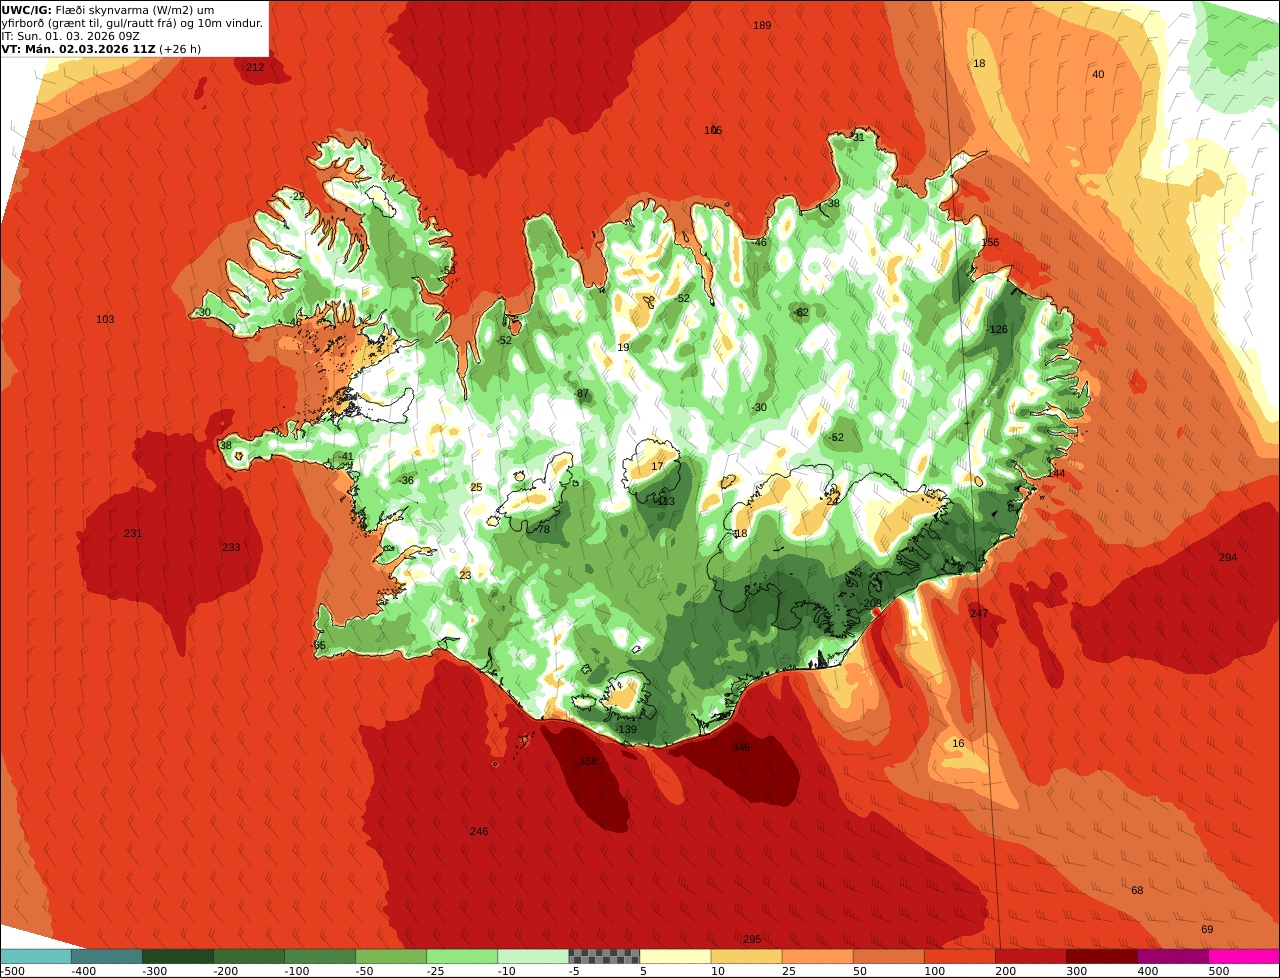
Task: Click the flux value '156' on the map
Action: point(990,243)
